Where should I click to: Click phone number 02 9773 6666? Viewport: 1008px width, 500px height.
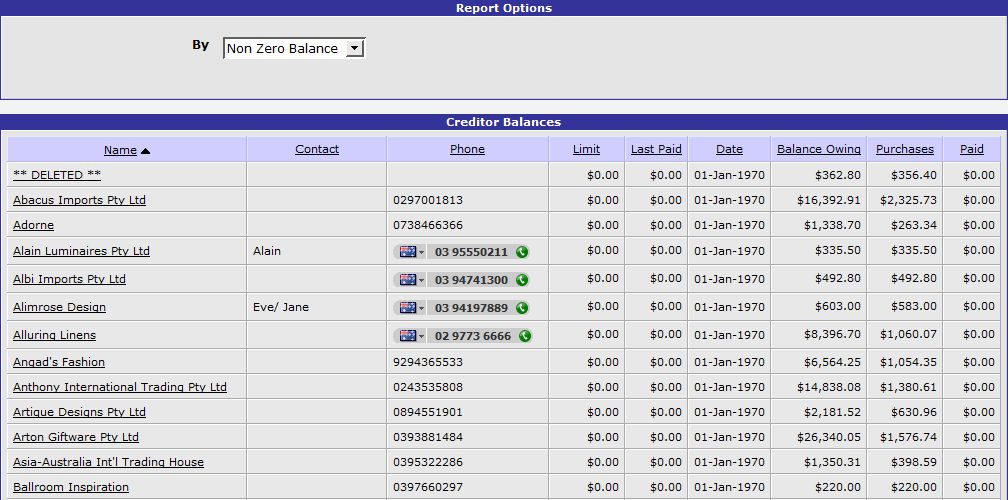[x=473, y=336]
